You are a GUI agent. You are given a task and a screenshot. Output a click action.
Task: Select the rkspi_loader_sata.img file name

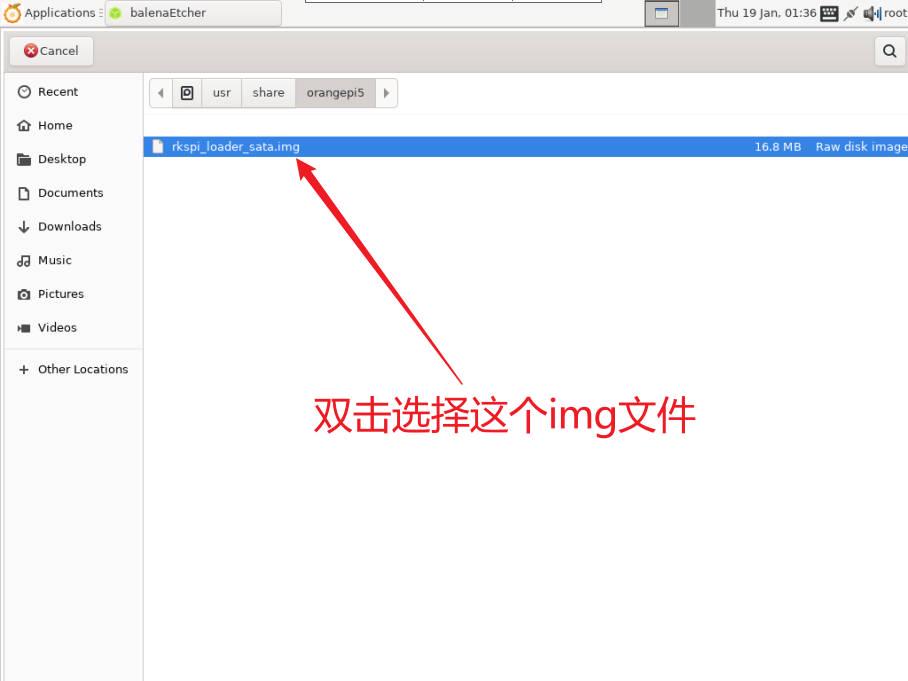(x=236, y=147)
